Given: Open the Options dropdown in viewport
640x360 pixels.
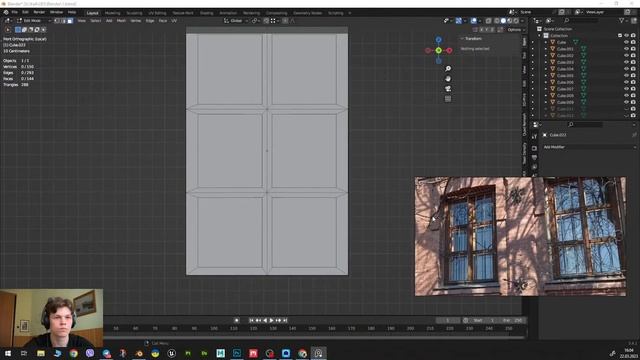Looking at the screenshot, I should tap(516, 30).
